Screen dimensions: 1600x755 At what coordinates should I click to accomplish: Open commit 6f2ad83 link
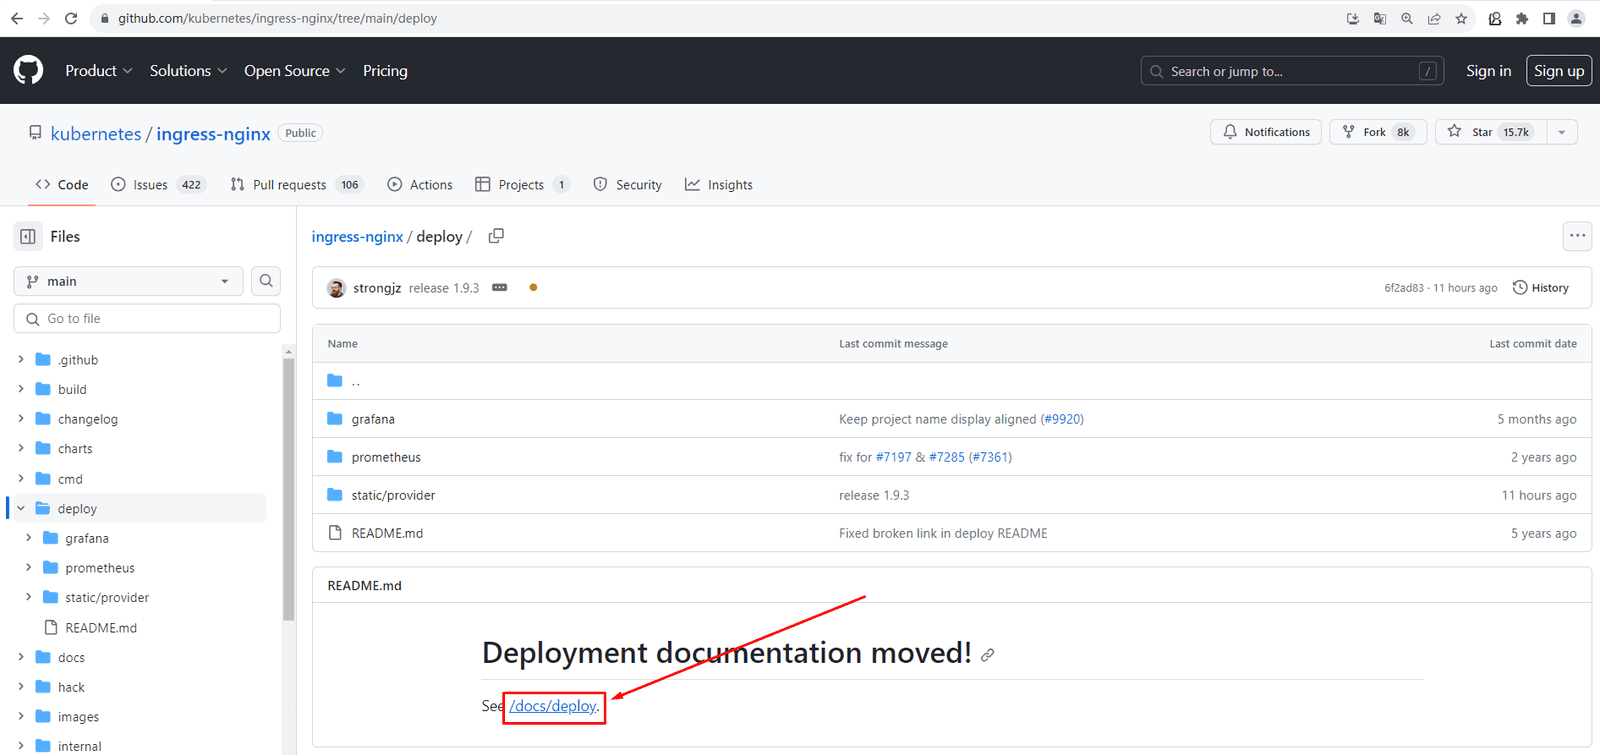pyautogui.click(x=1403, y=288)
